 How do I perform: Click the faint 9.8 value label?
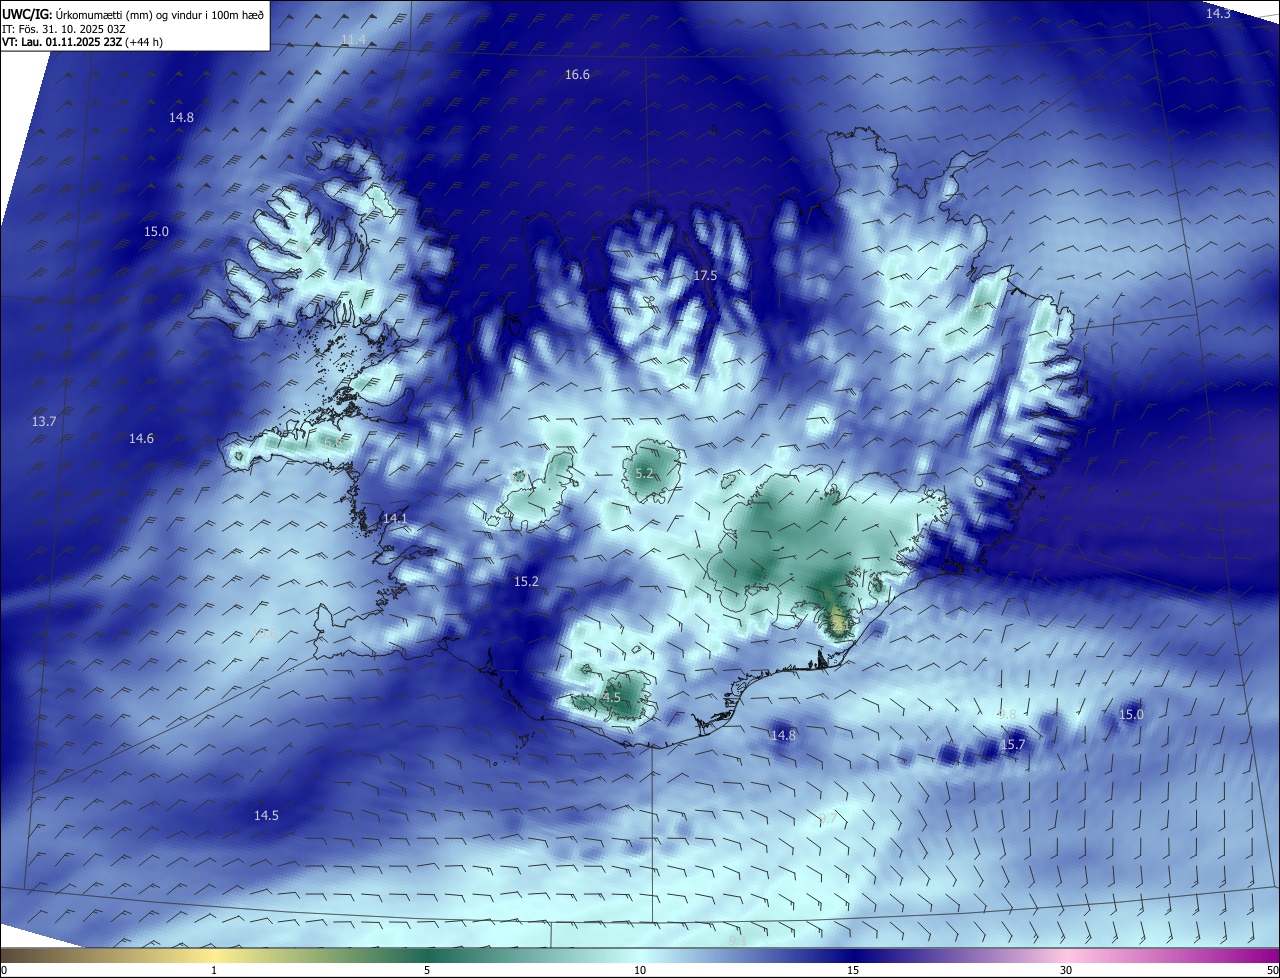point(1007,715)
